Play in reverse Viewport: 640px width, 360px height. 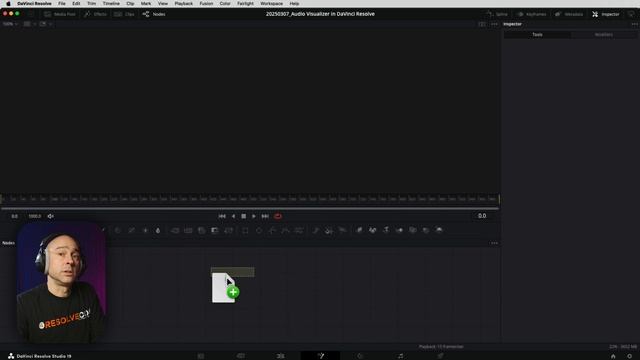(x=233, y=216)
